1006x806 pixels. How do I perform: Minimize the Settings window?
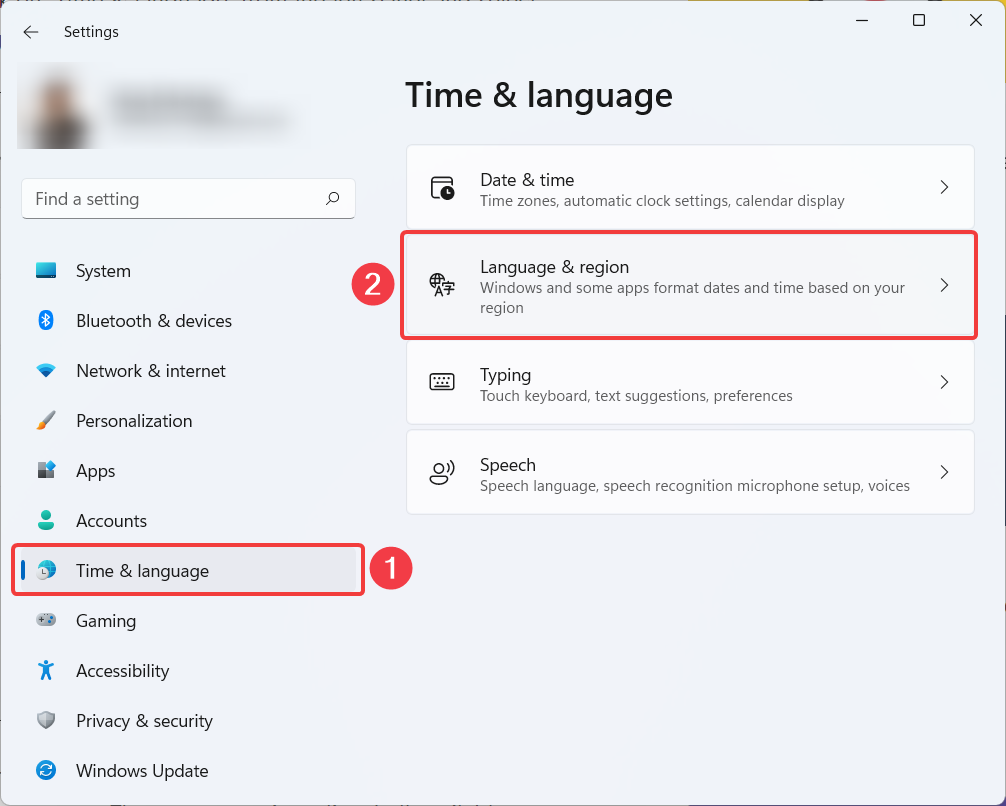pos(862,21)
